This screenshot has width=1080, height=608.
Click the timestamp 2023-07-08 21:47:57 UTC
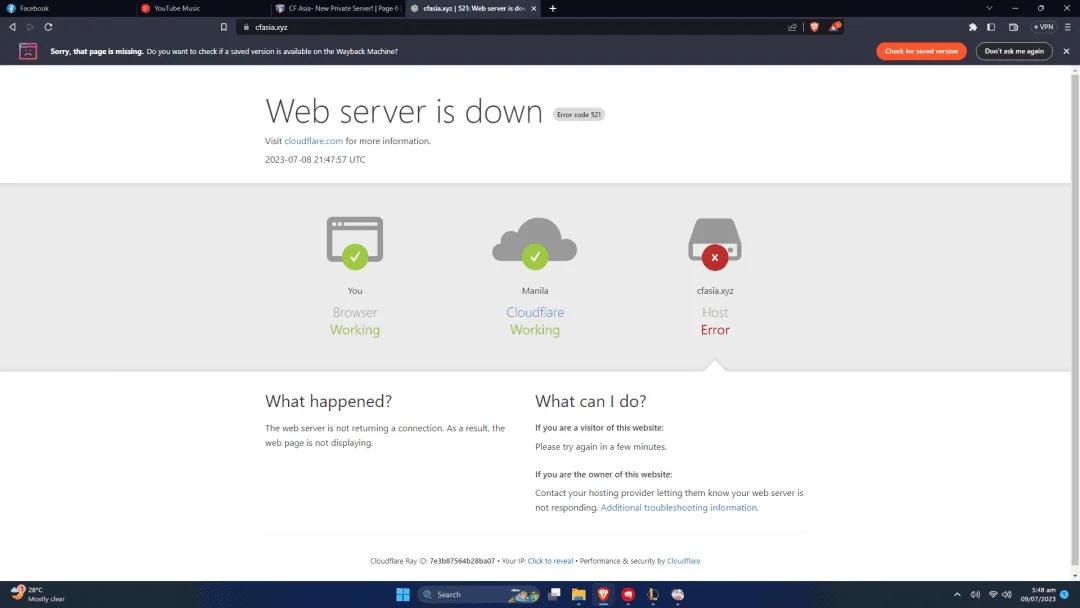pos(315,159)
